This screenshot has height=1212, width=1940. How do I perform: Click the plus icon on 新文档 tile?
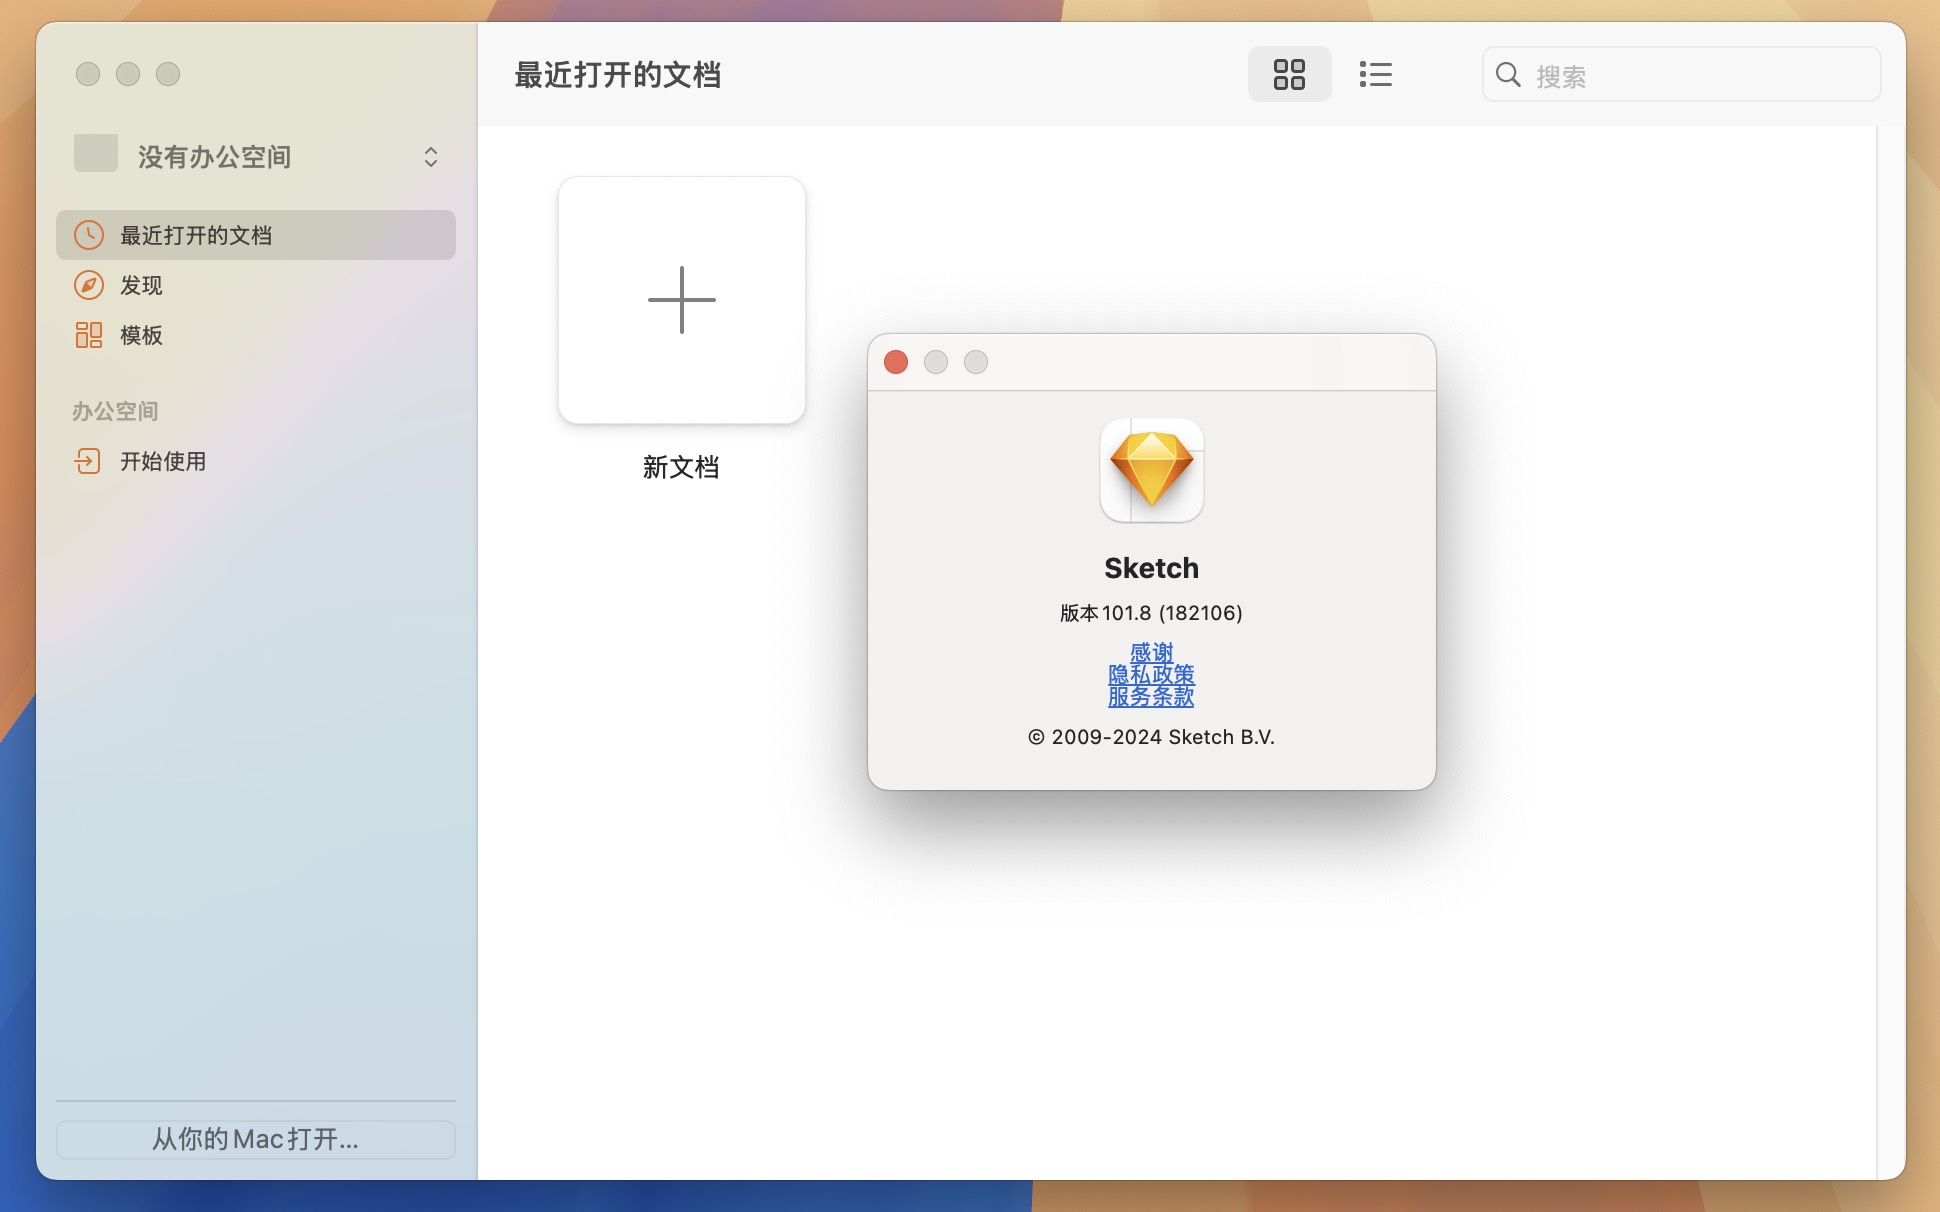point(681,299)
